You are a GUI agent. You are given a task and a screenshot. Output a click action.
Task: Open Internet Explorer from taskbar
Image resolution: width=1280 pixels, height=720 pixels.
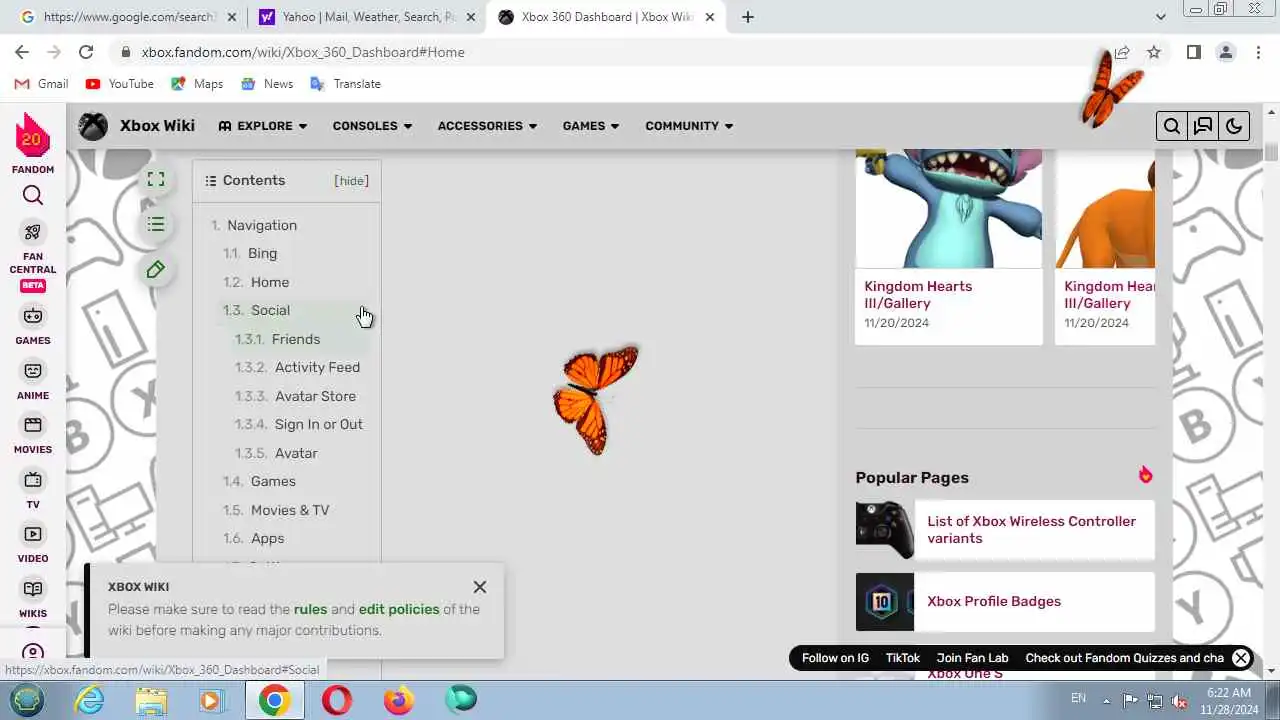point(90,700)
